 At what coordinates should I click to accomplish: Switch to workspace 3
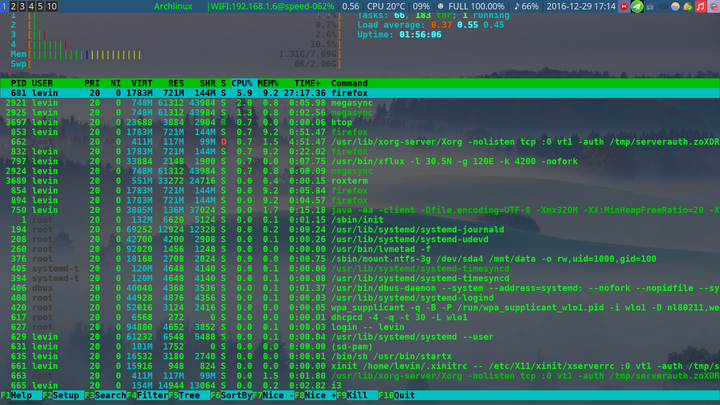[x=22, y=6]
